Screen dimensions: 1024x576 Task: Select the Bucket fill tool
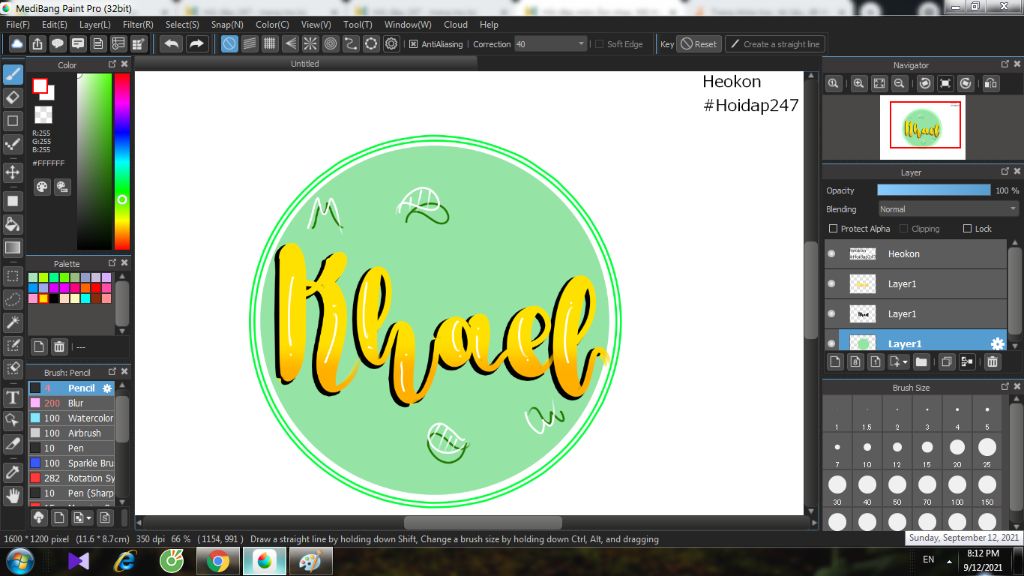tap(12, 225)
